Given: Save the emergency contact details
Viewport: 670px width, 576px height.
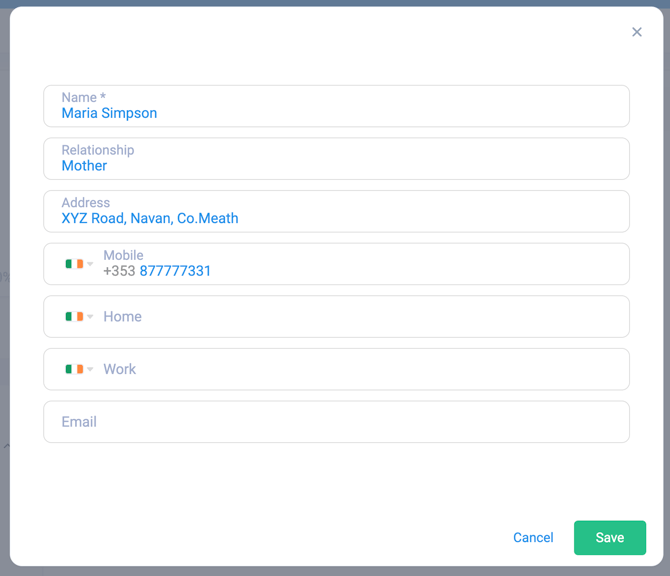Looking at the screenshot, I should point(610,538).
